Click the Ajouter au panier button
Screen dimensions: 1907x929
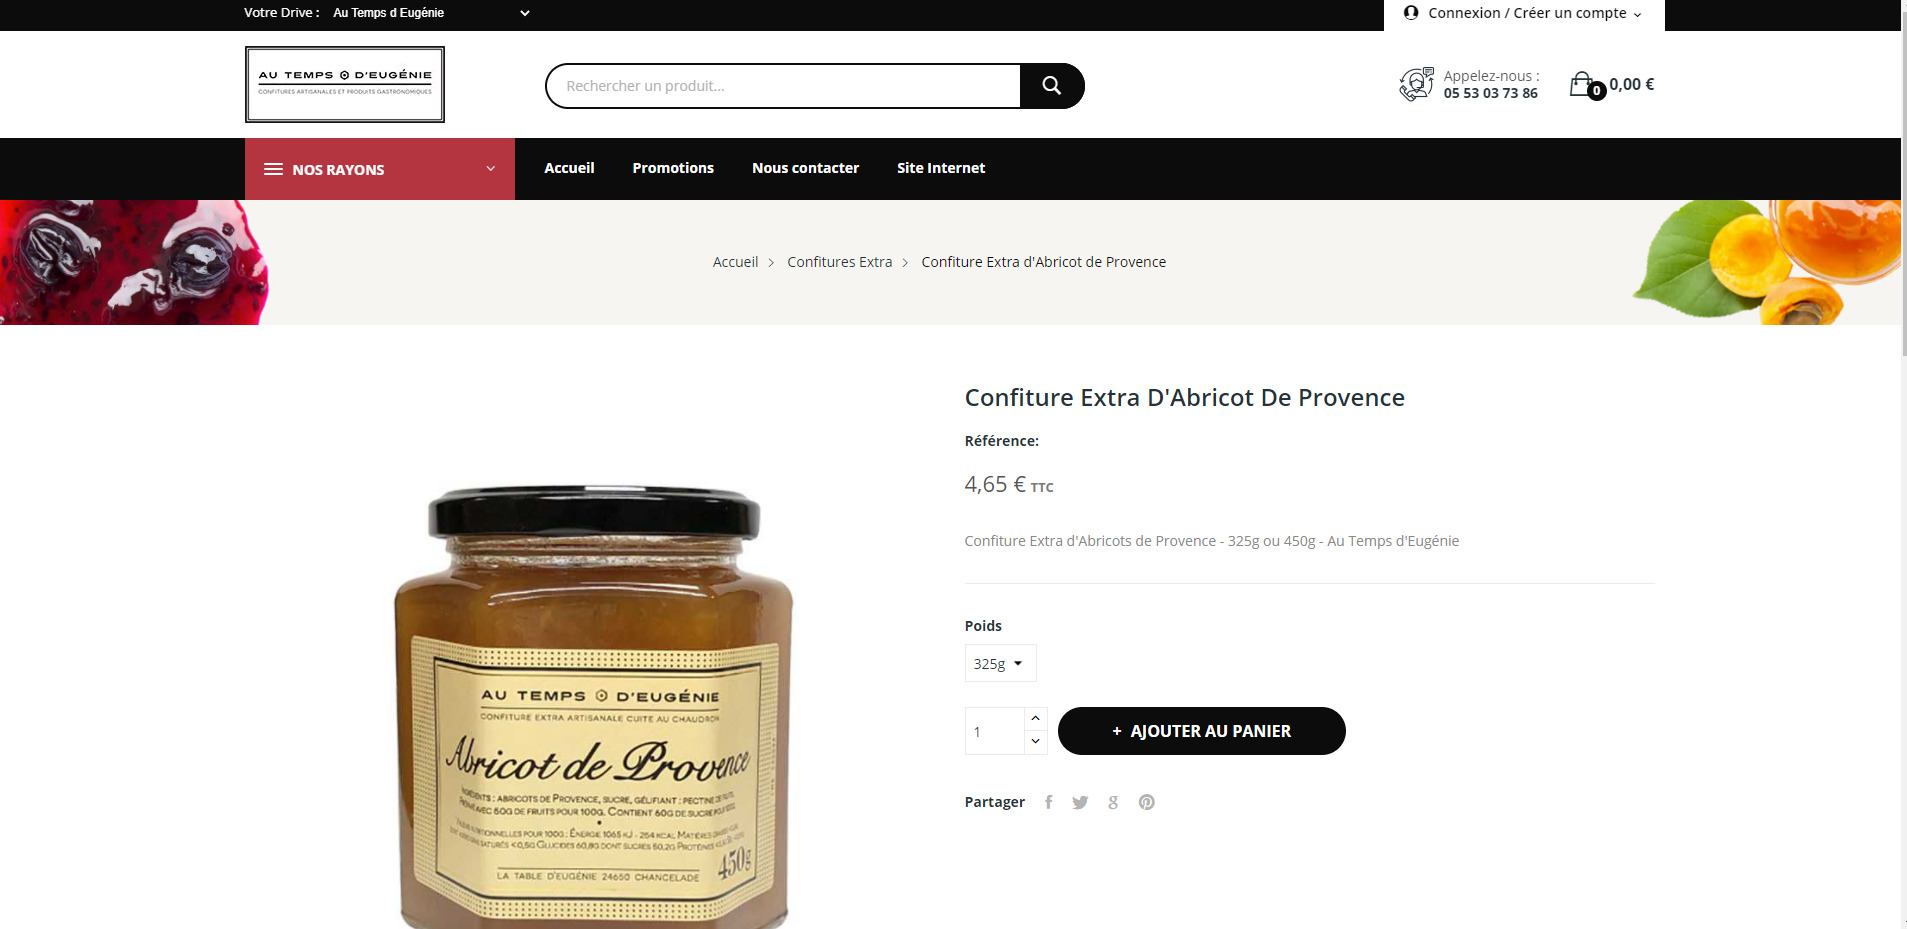1201,731
